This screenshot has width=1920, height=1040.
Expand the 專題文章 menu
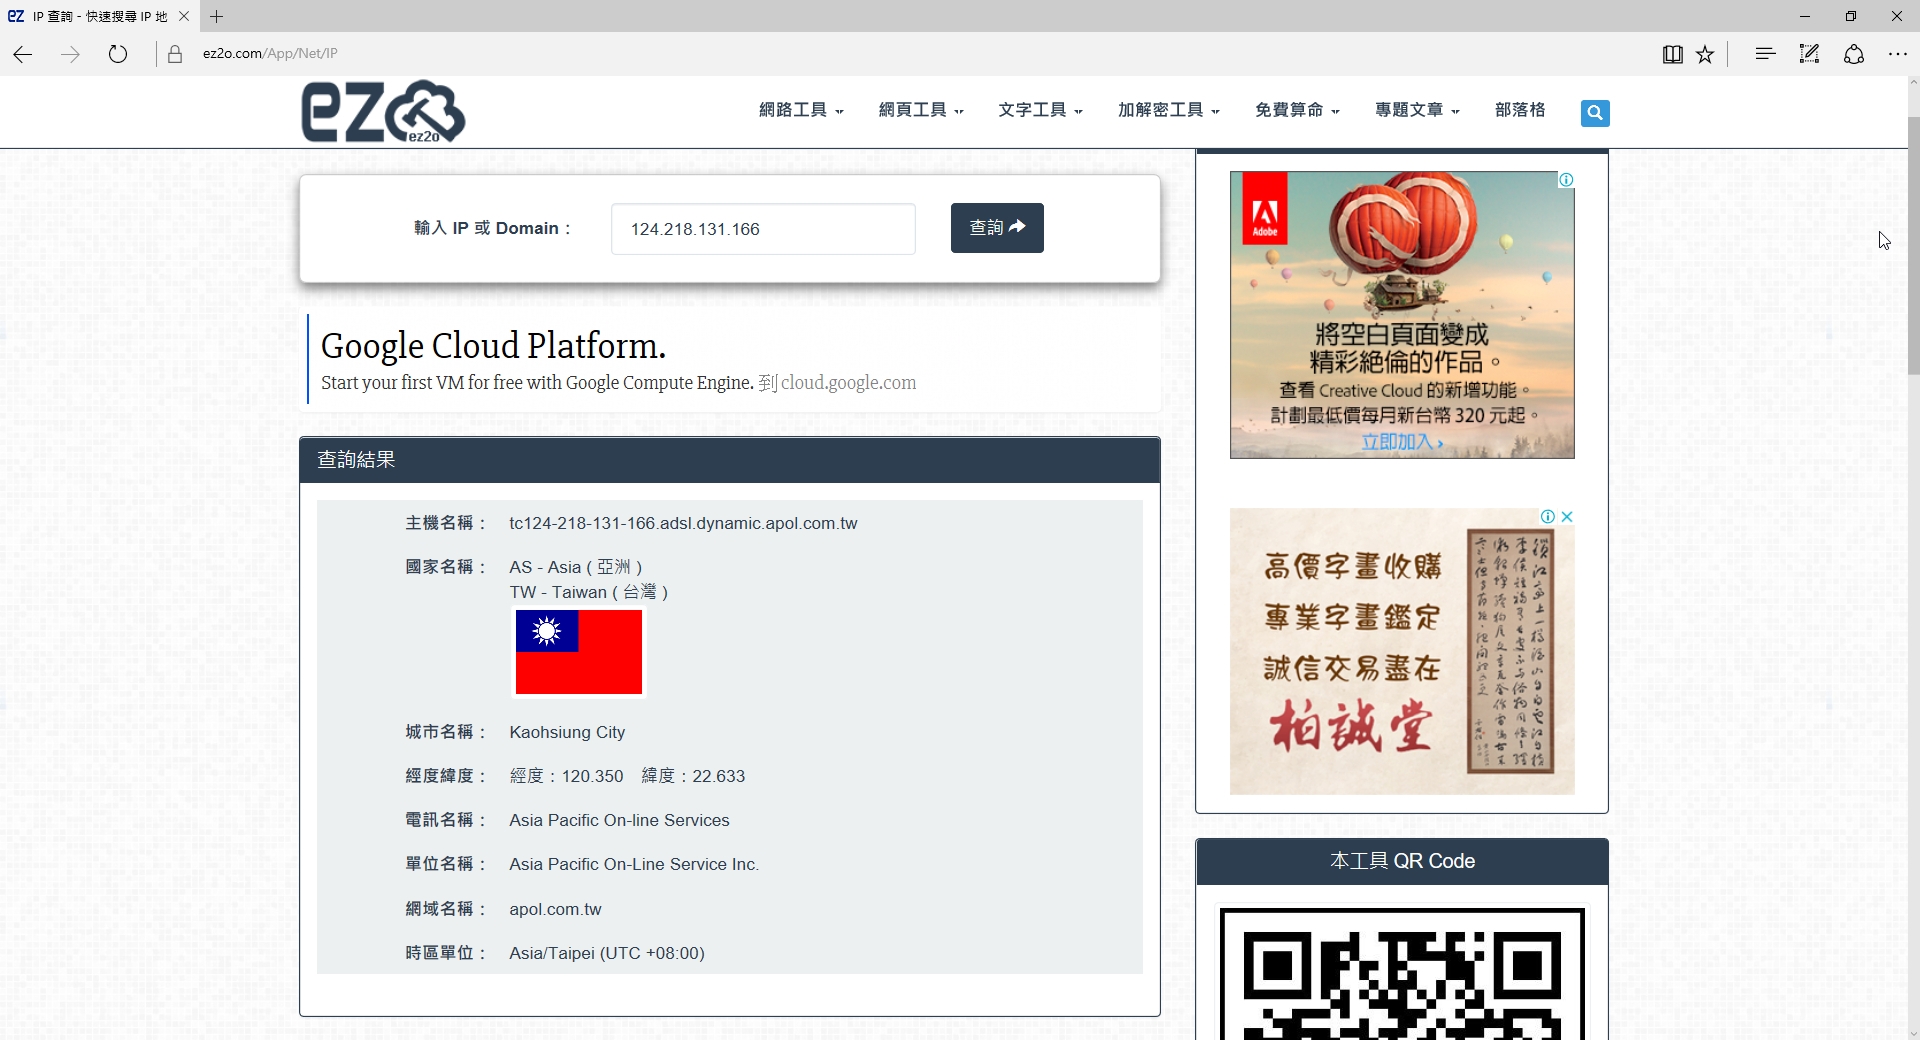point(1417,110)
